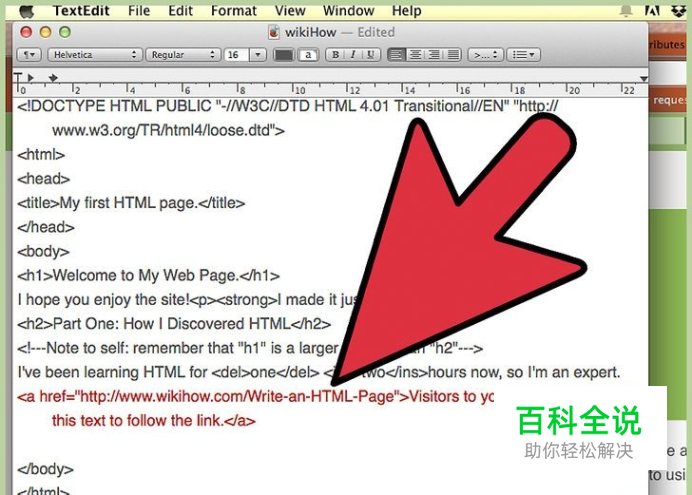The width and height of the screenshot is (692, 495).
Task: Open the Apple menu
Action: (x=27, y=11)
